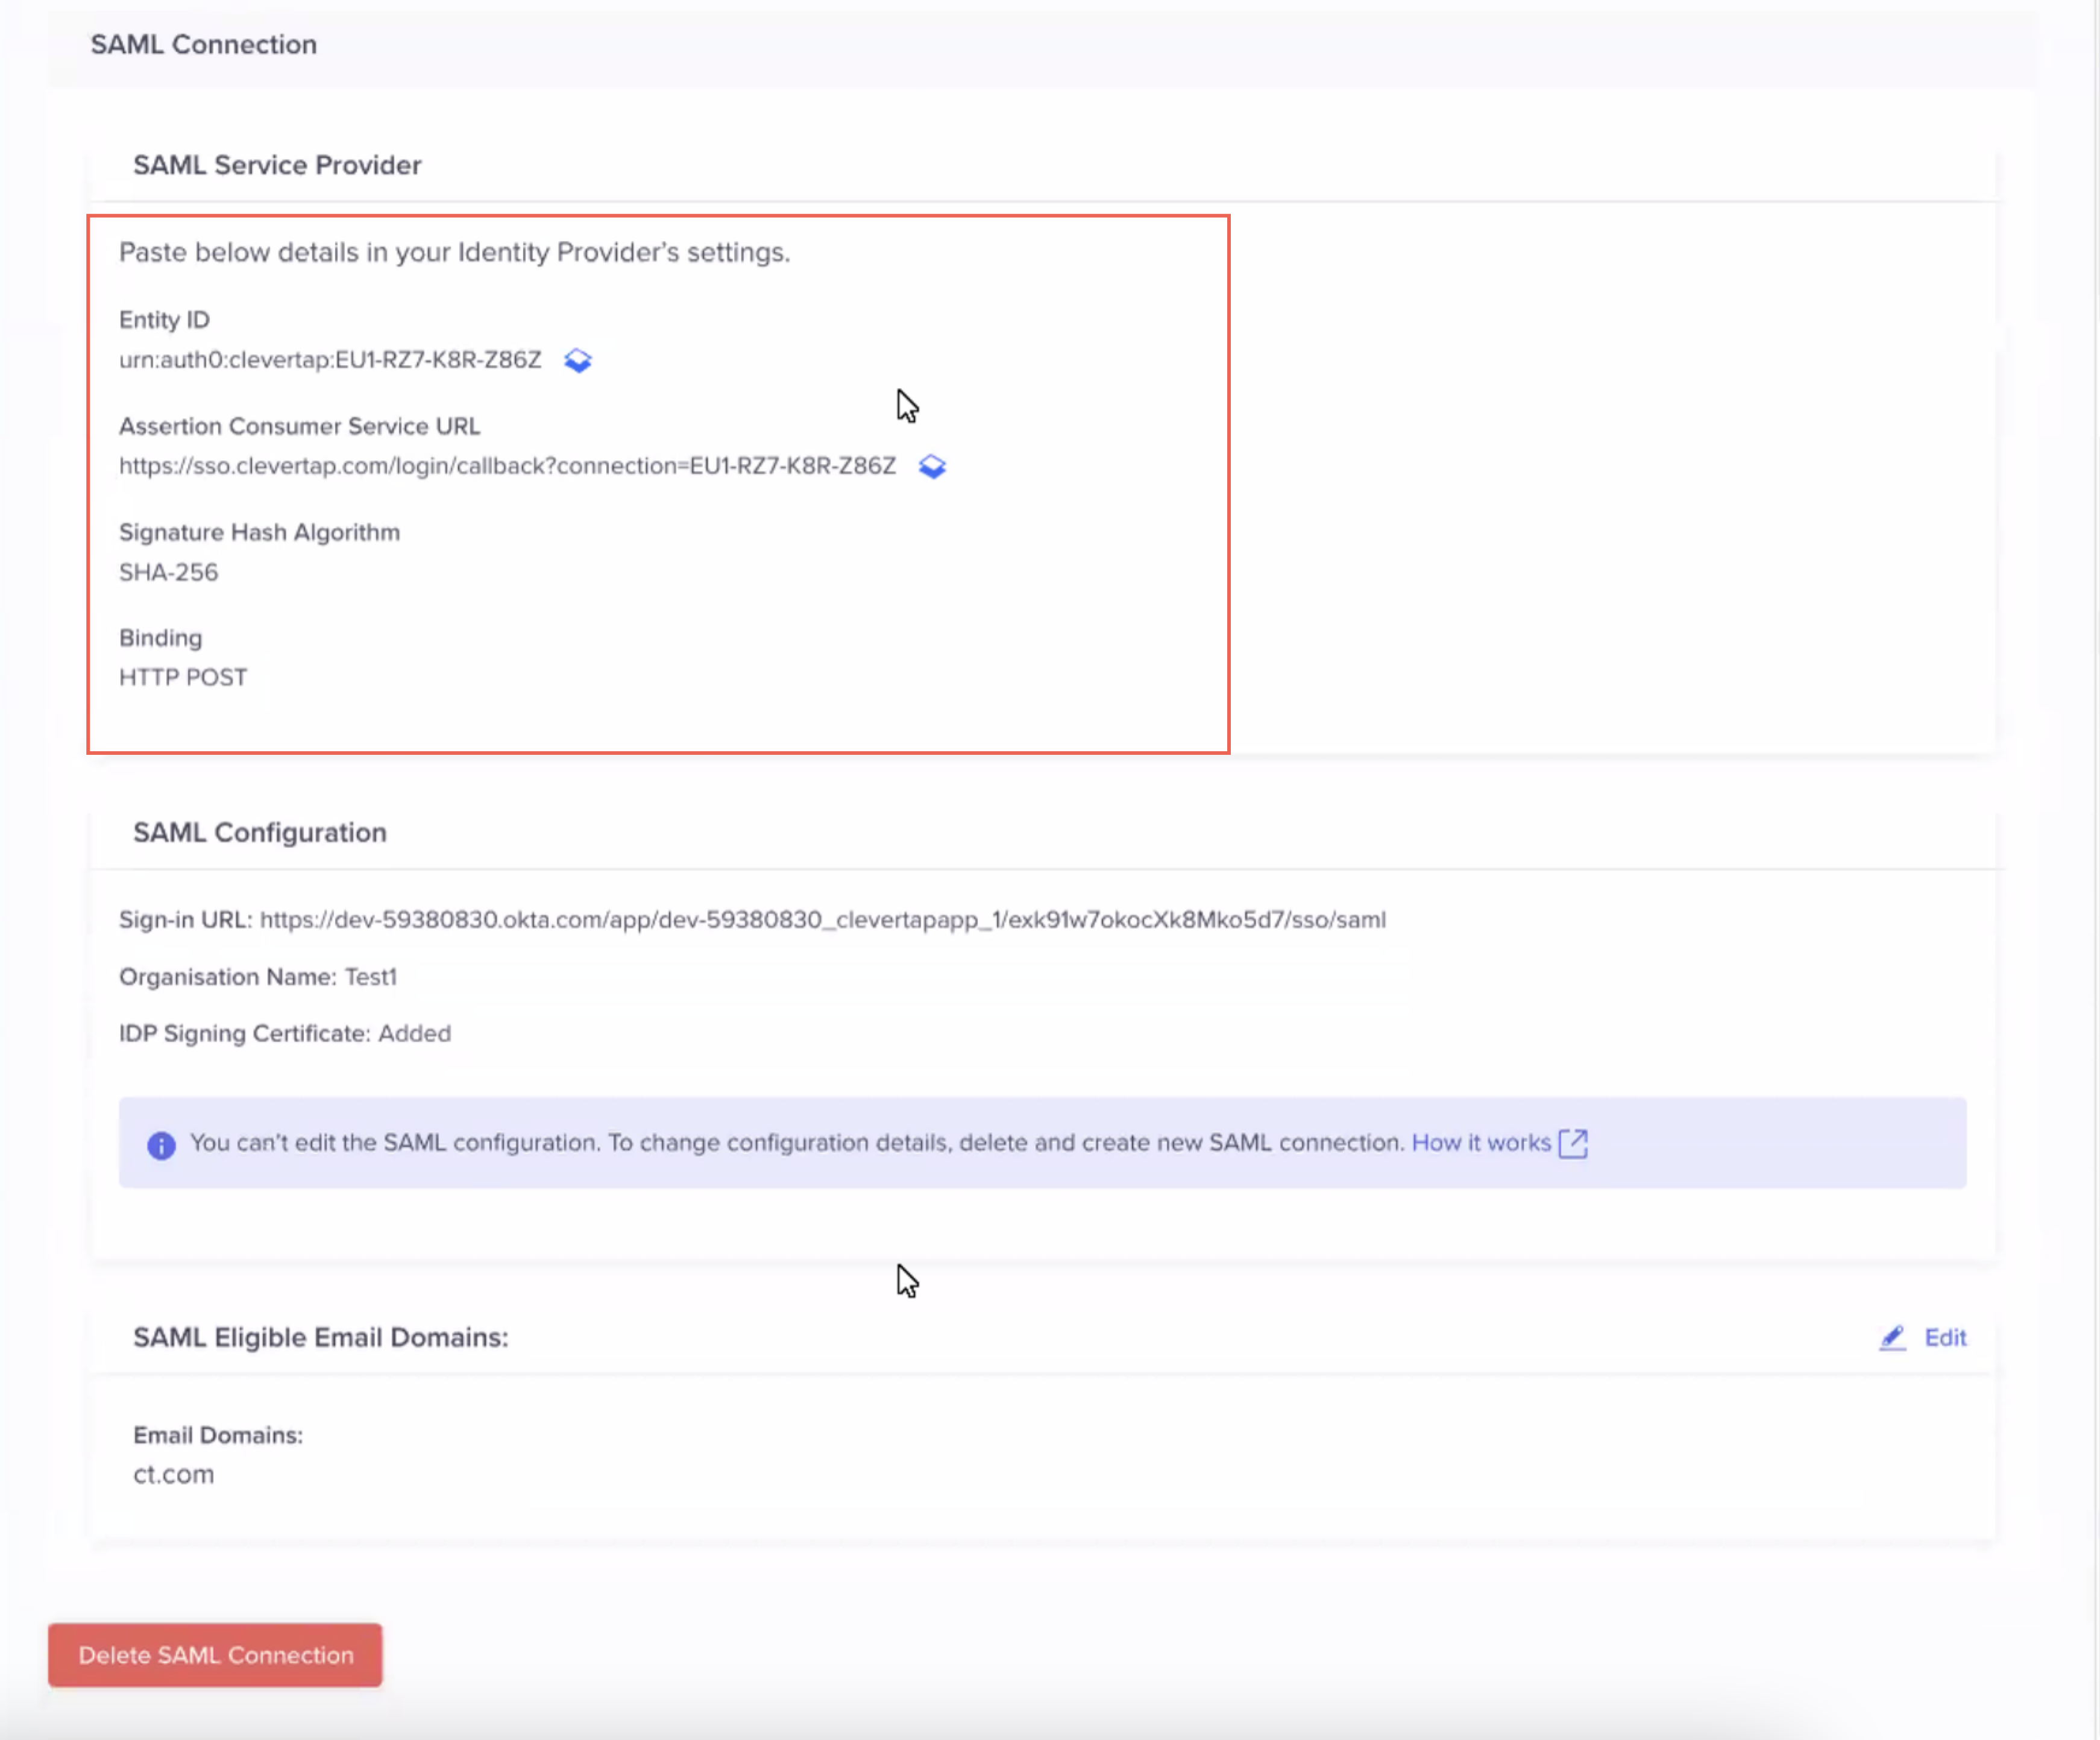Click the SAML Configuration section header
Image resolution: width=2100 pixels, height=1740 pixels.
(x=260, y=833)
